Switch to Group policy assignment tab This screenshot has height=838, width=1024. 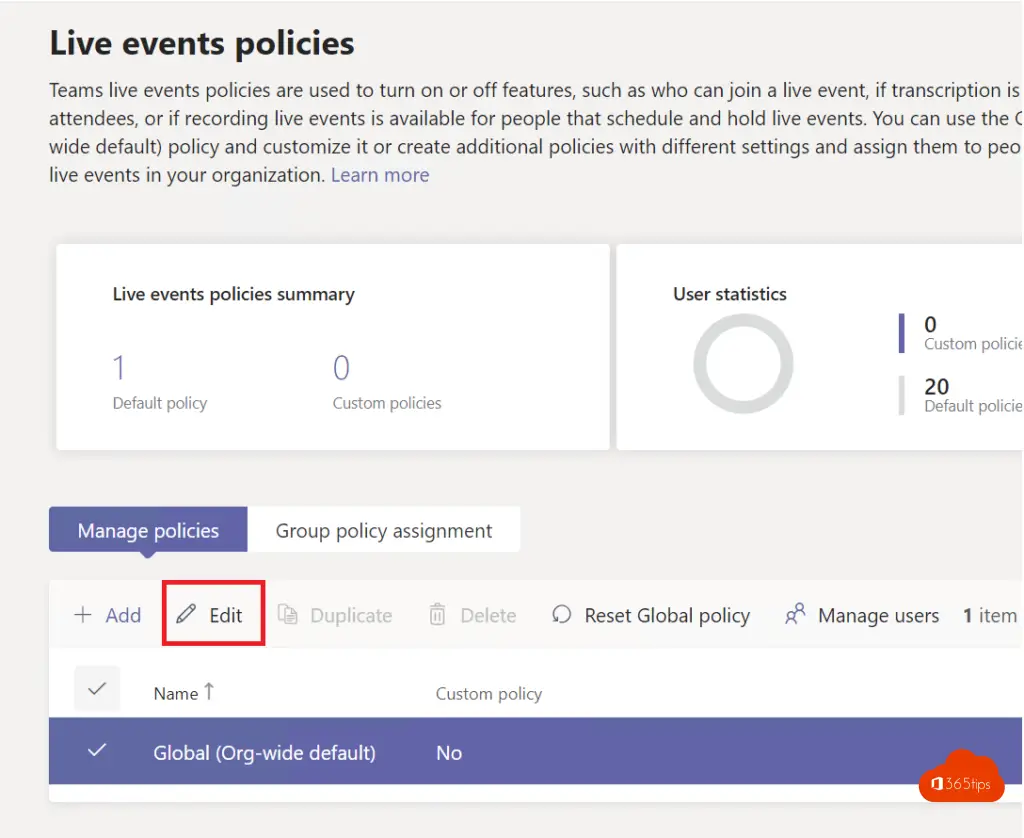coord(384,530)
